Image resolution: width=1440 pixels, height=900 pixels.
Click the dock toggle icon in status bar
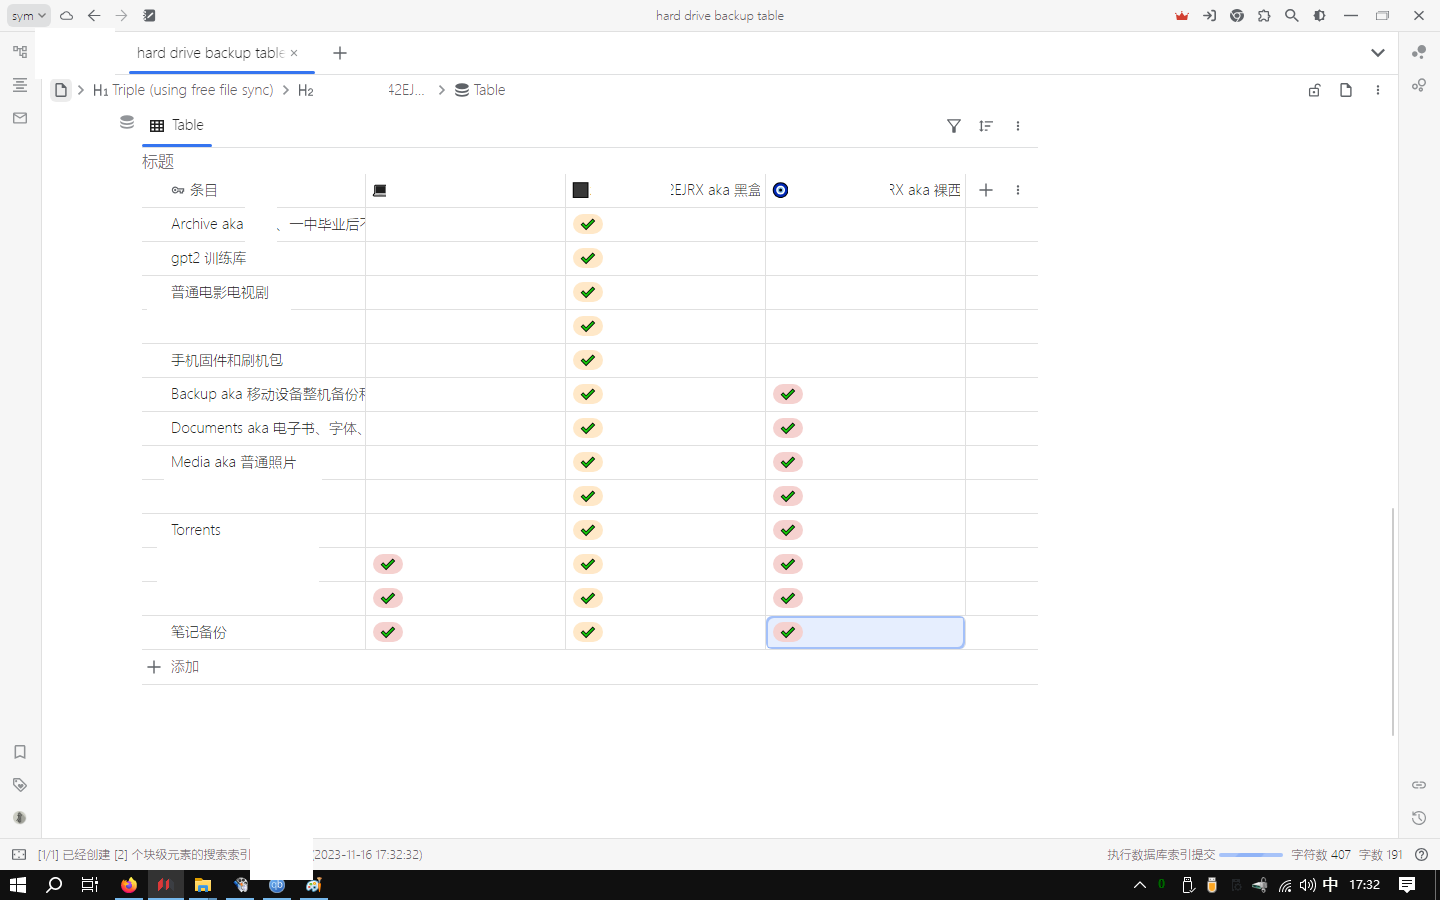19,855
